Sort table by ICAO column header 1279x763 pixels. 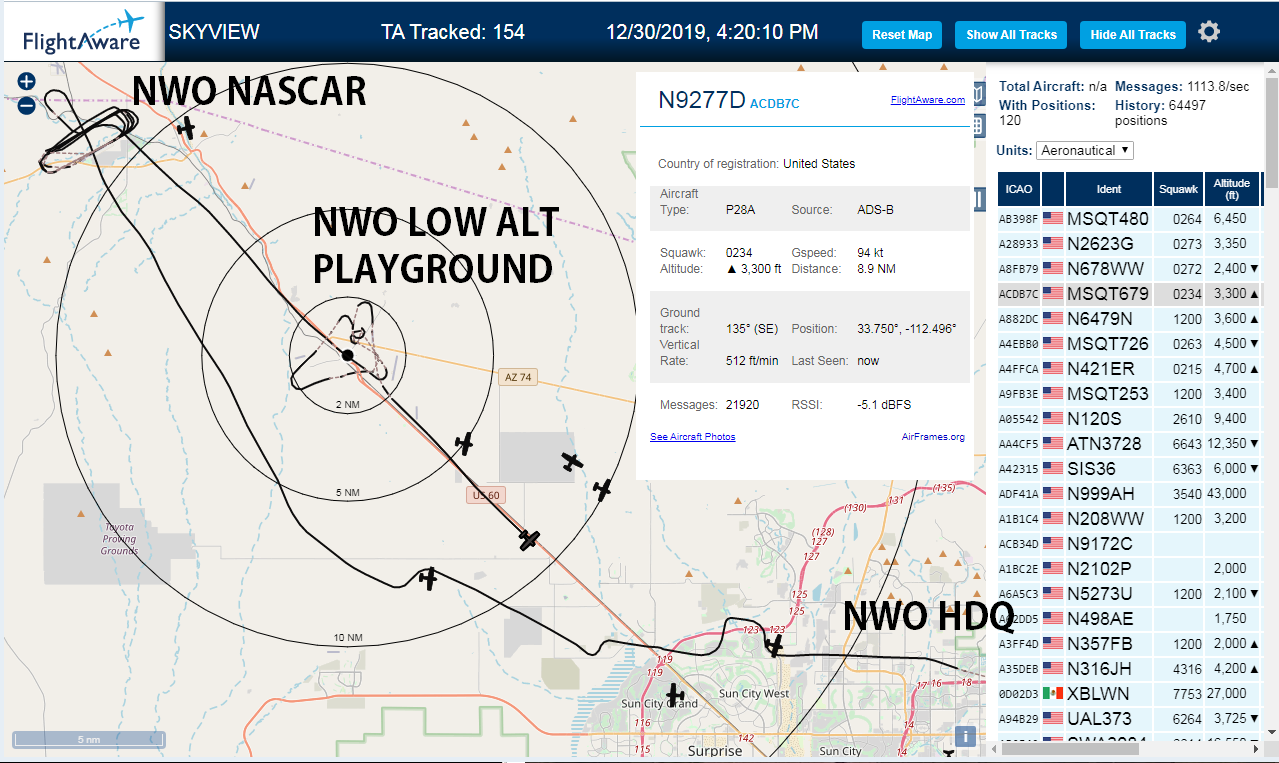(x=1019, y=188)
